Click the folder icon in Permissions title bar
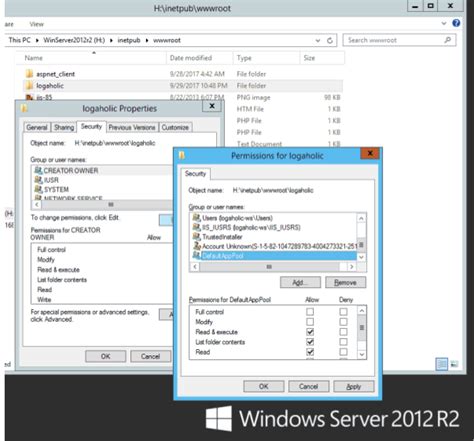The height and width of the screenshot is (441, 474). point(182,155)
